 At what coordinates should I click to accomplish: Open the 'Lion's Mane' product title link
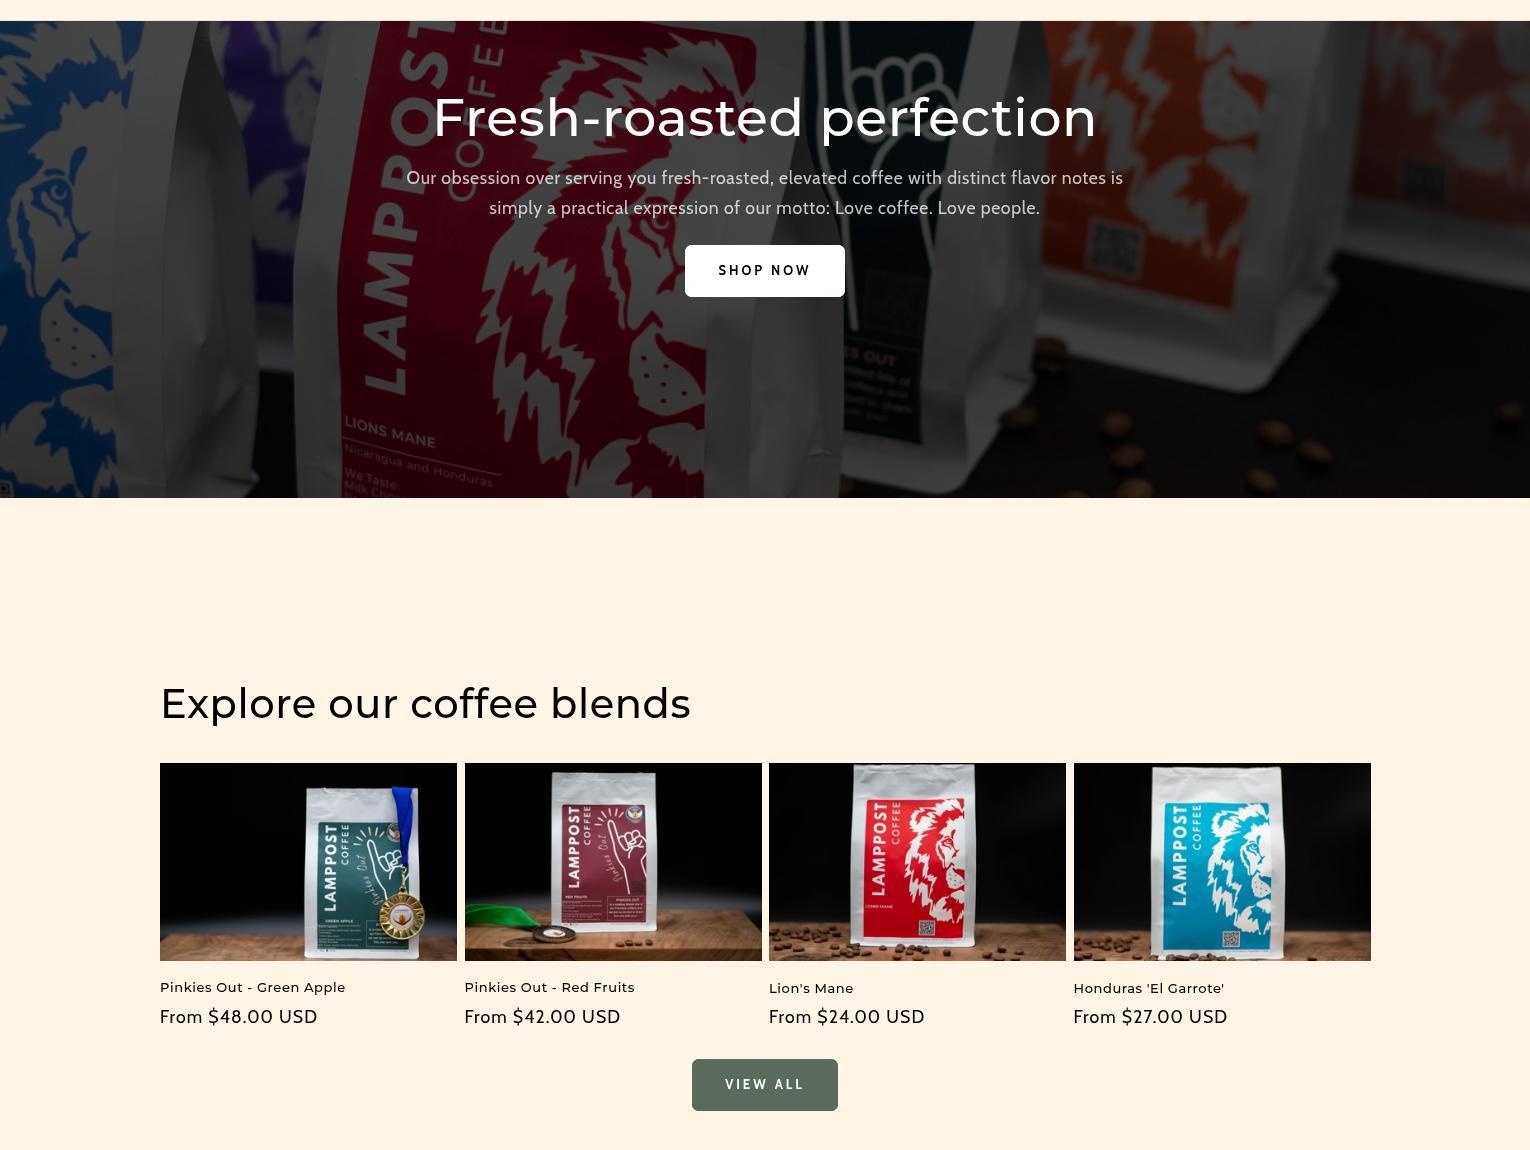coord(811,988)
